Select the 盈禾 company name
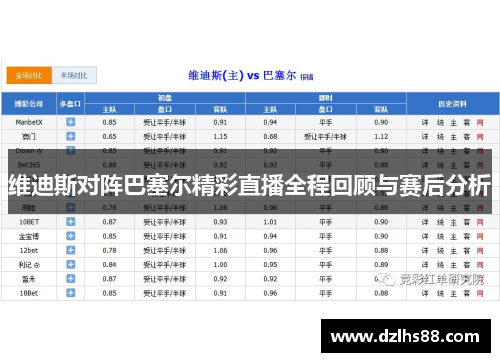 [29, 279]
